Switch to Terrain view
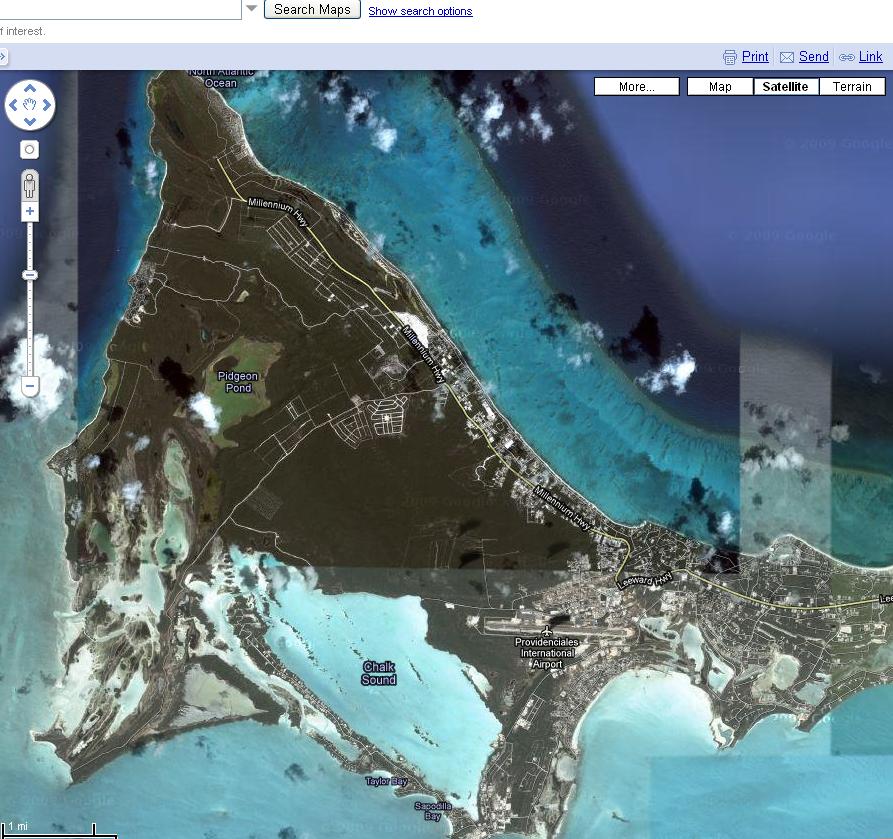The width and height of the screenshot is (893, 839). point(852,87)
